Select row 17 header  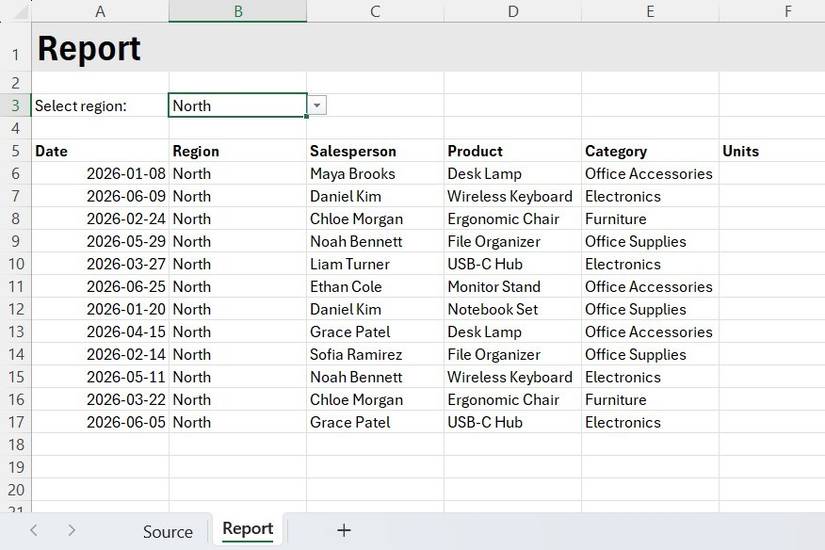[15, 422]
